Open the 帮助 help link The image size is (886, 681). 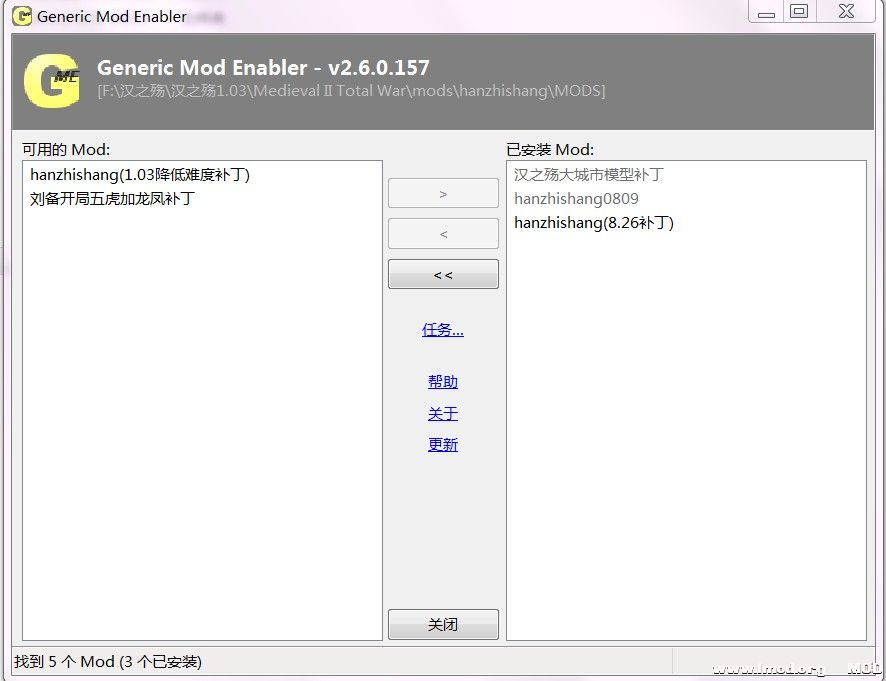[x=443, y=382]
